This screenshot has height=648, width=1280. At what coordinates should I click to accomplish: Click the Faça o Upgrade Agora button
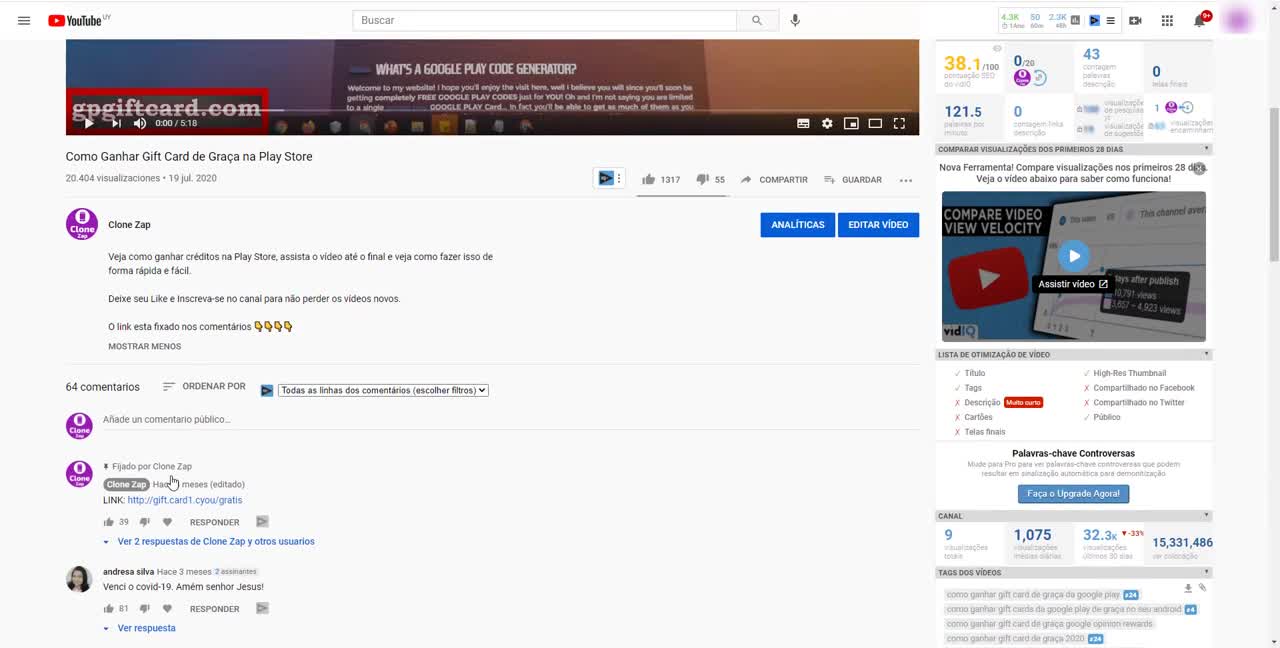click(1074, 494)
